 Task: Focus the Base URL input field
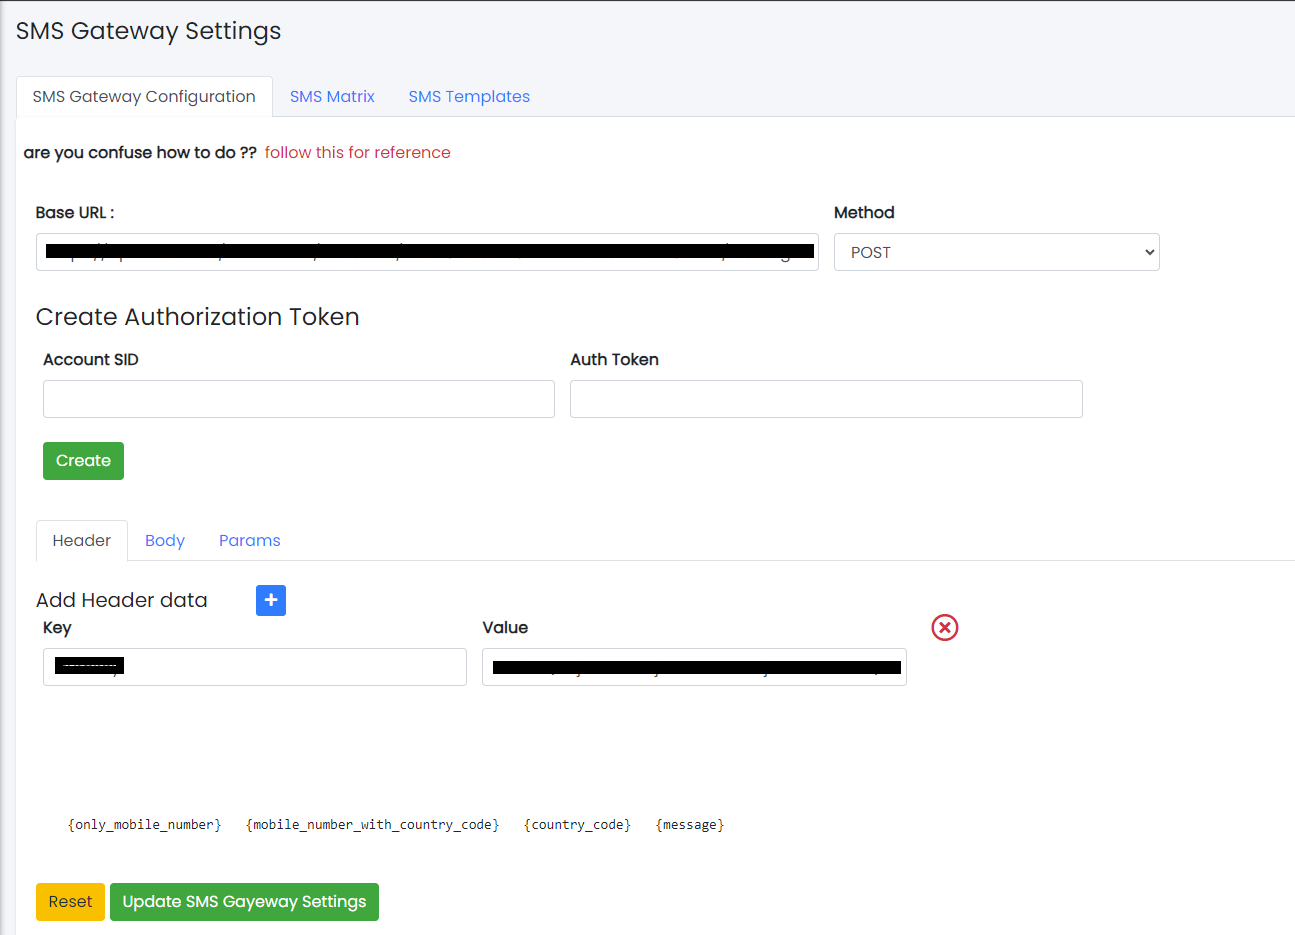pyautogui.click(x=427, y=252)
